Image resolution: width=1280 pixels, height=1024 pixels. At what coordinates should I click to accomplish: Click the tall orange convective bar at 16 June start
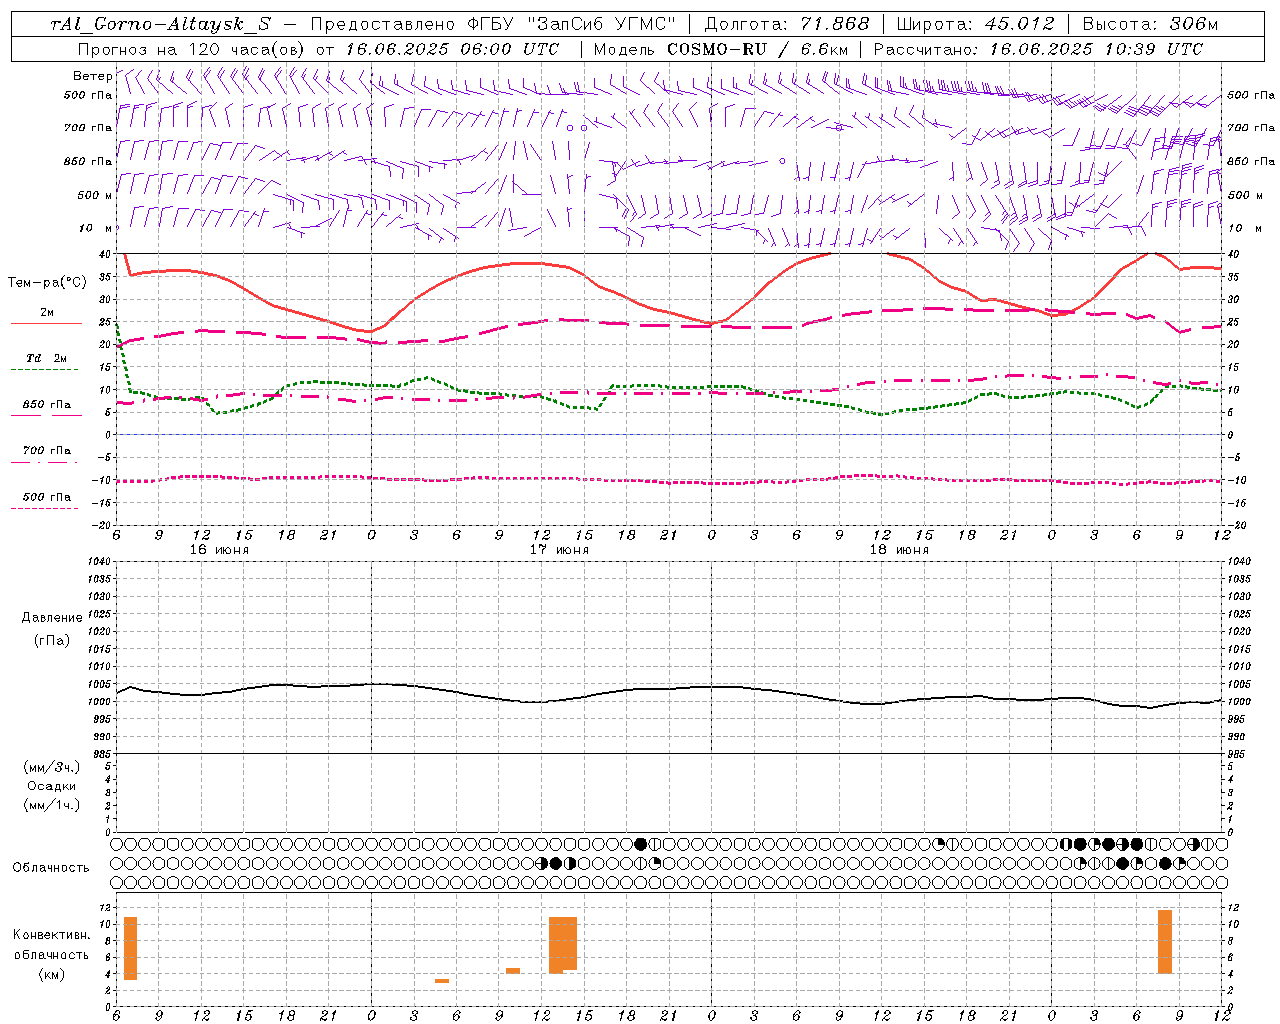point(131,948)
